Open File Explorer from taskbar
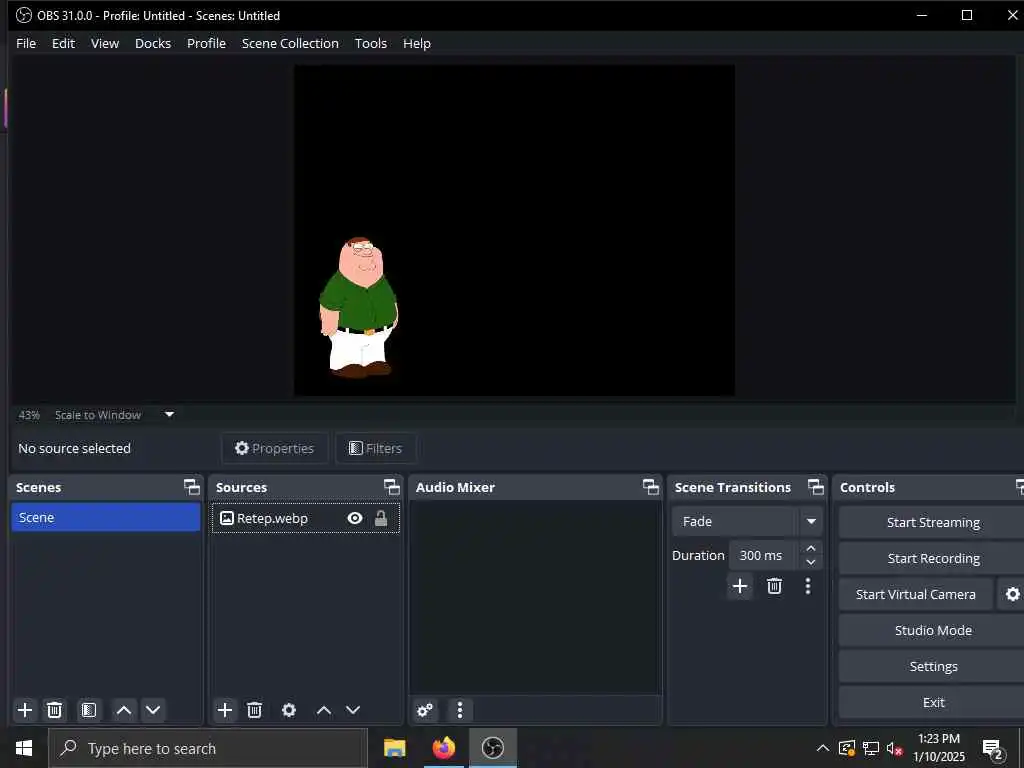 [x=394, y=748]
